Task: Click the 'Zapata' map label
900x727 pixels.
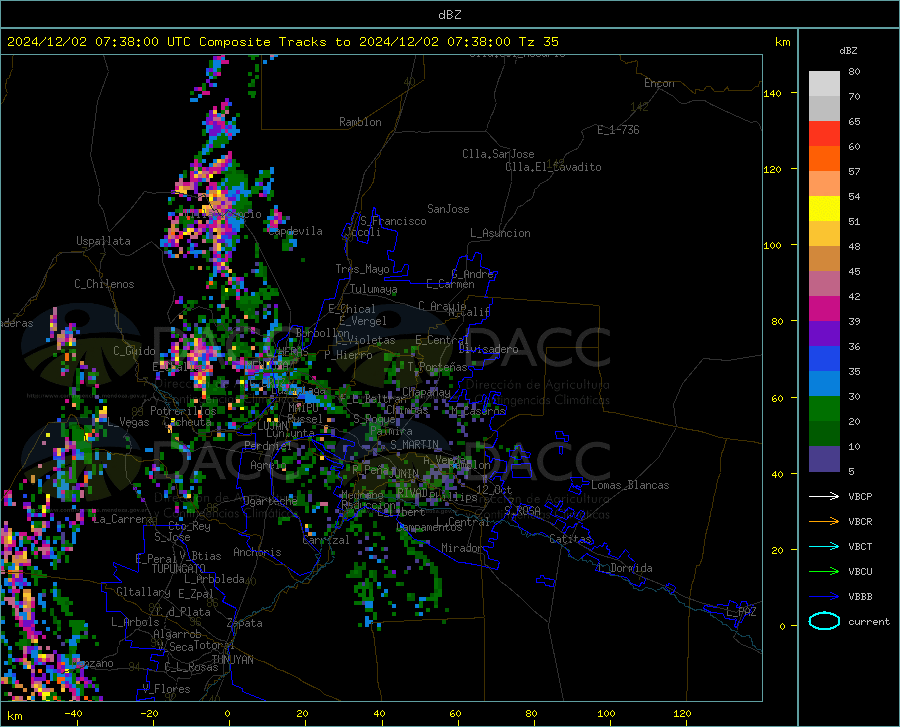Action: pos(245,623)
